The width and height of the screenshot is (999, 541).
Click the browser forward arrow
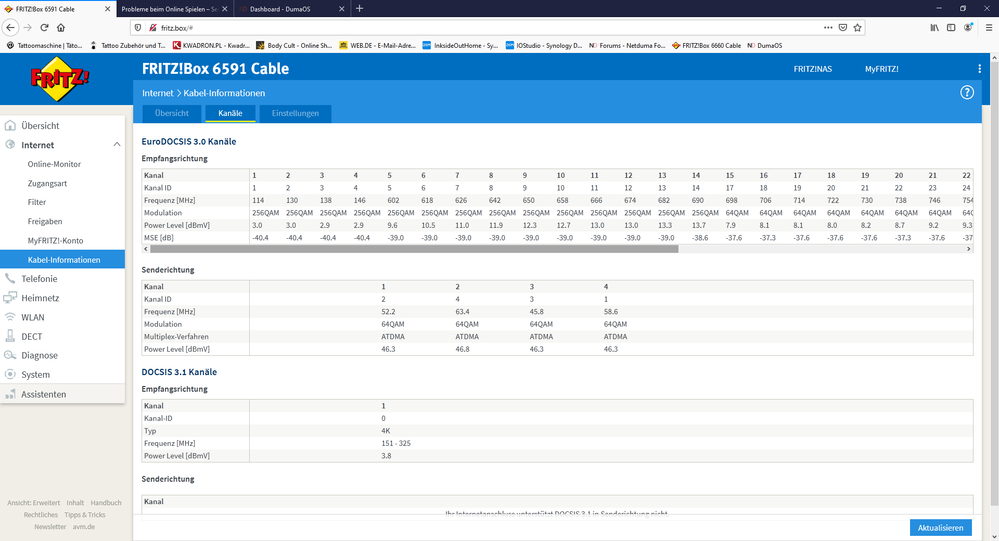point(27,27)
